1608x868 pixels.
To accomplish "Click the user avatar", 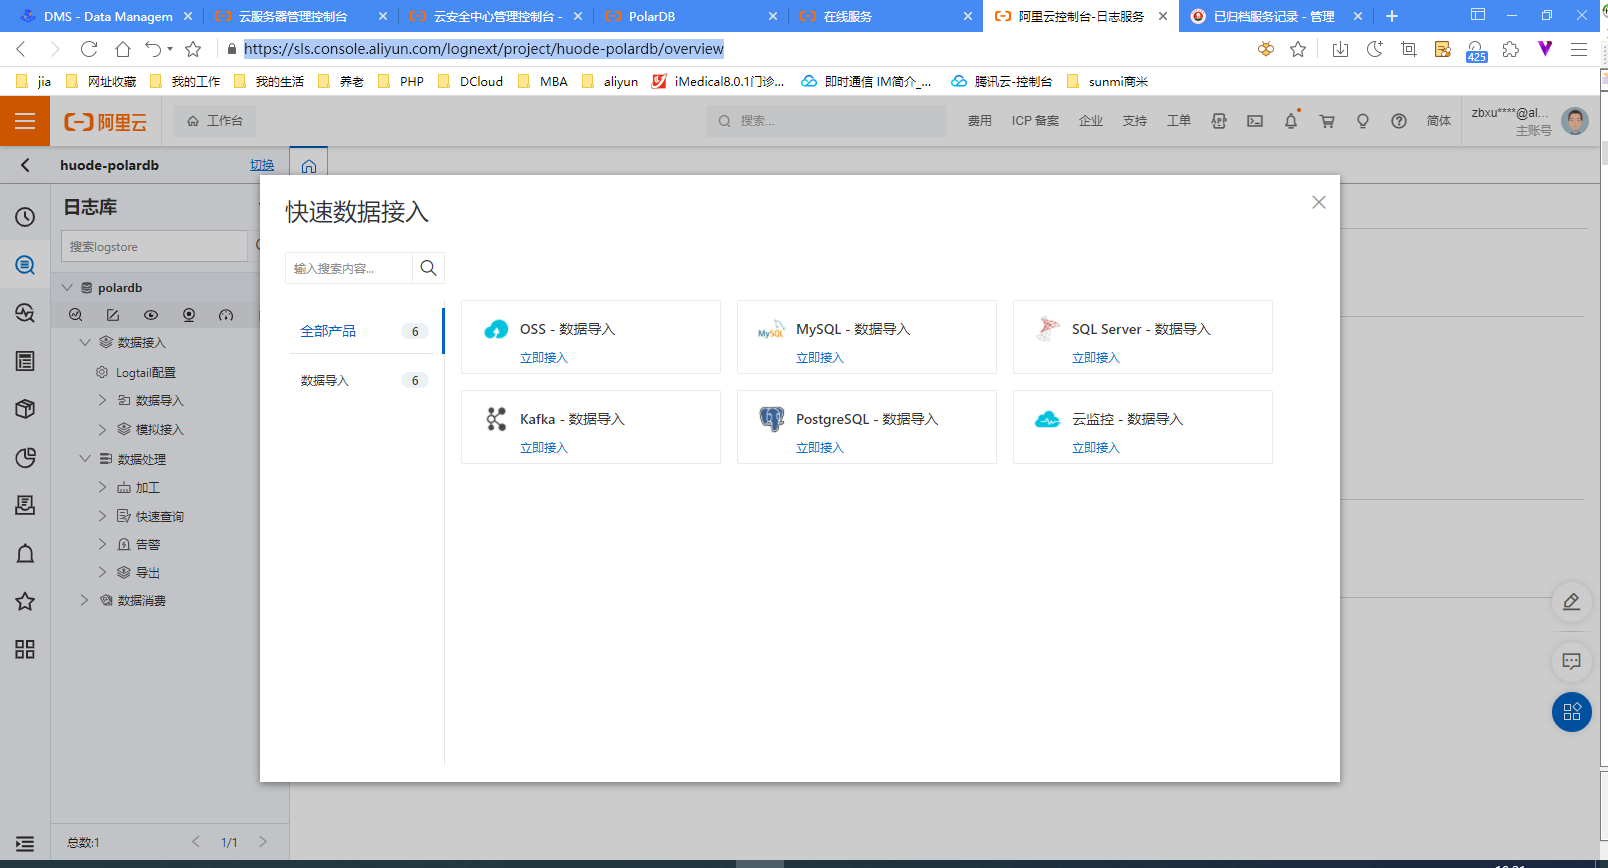I will 1575,121.
